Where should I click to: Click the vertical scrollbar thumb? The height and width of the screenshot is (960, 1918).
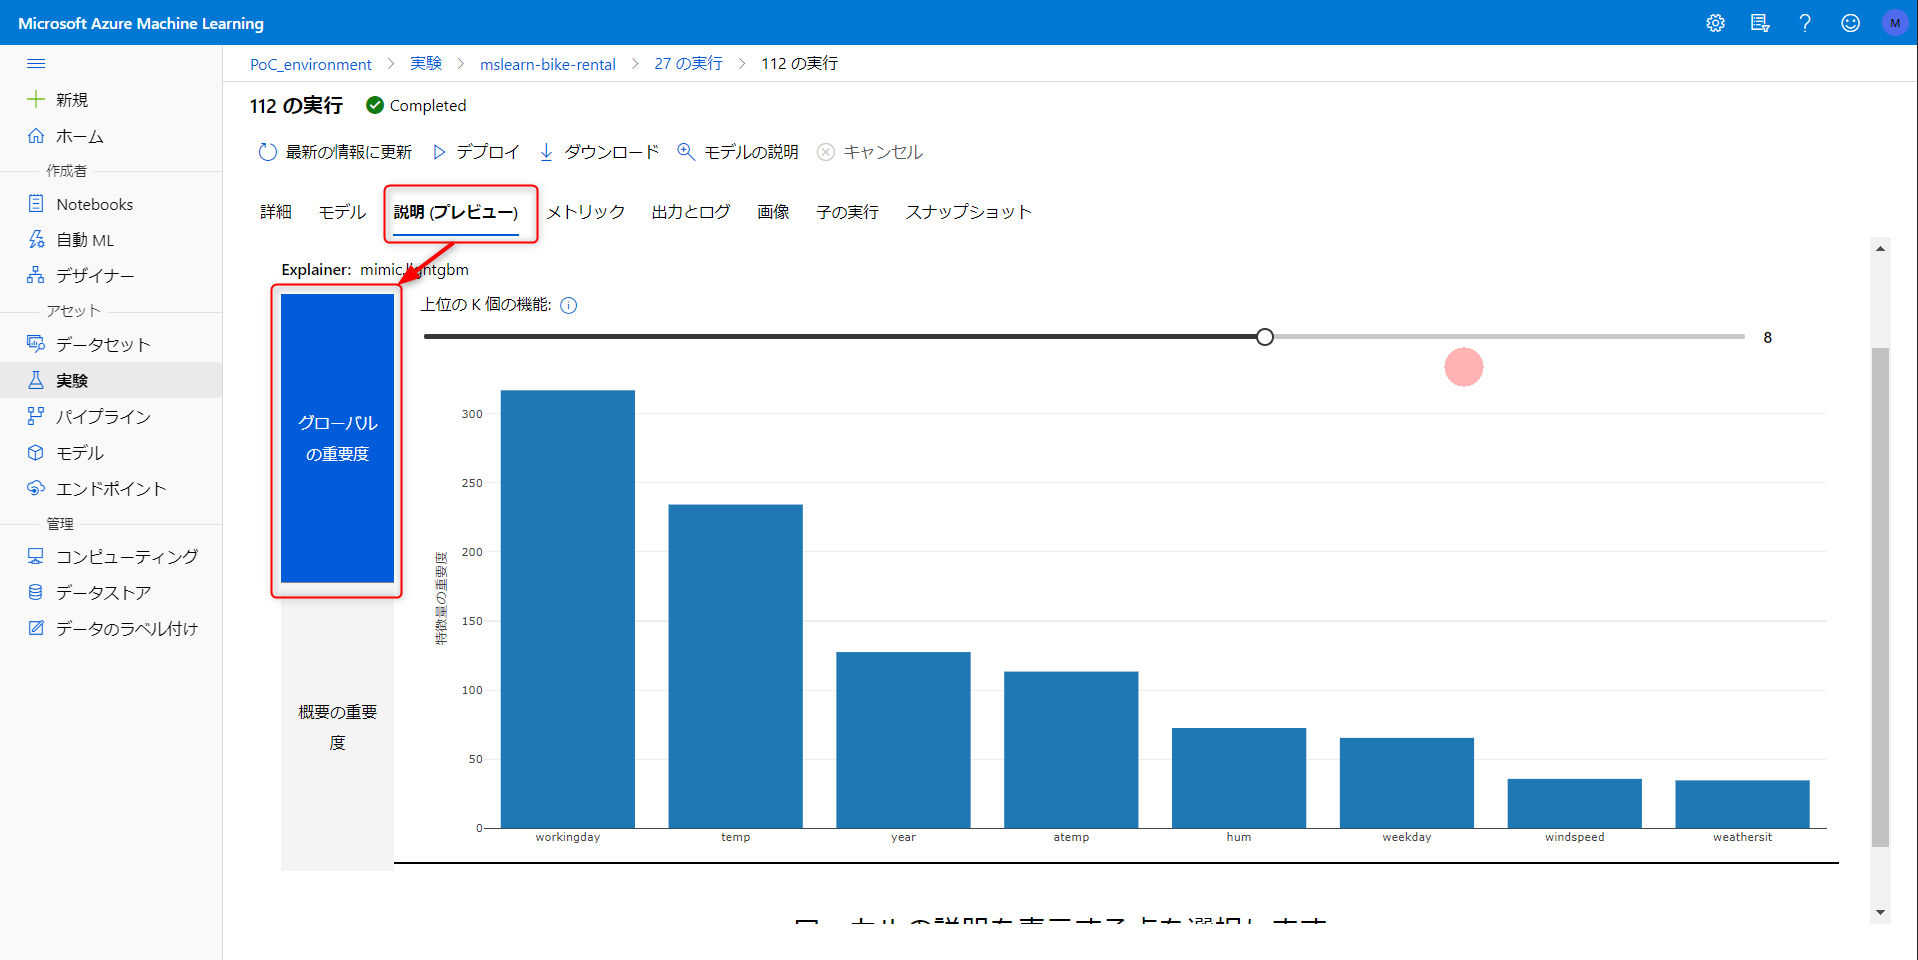[1881, 597]
